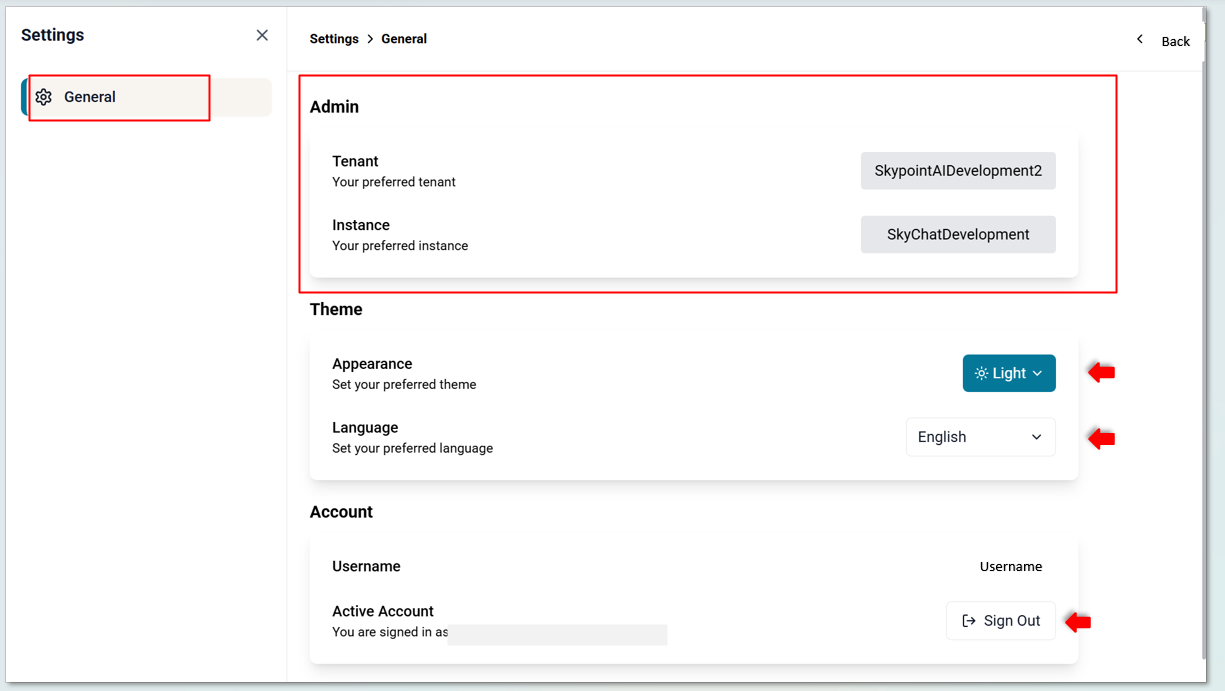
Task: Click the Appearance setting label
Action: [x=372, y=364]
